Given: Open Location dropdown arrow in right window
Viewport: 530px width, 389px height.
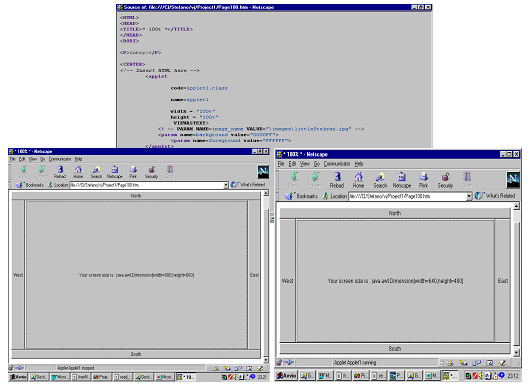Looking at the screenshot, I should point(469,196).
